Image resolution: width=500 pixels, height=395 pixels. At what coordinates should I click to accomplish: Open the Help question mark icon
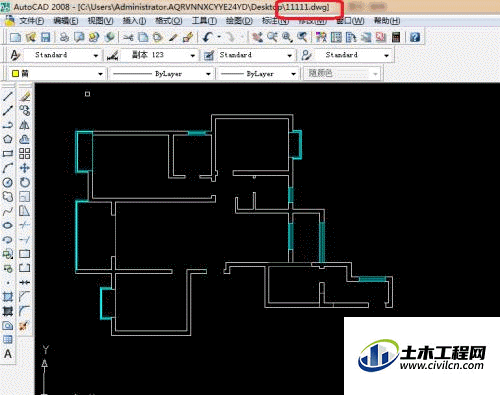[415, 37]
